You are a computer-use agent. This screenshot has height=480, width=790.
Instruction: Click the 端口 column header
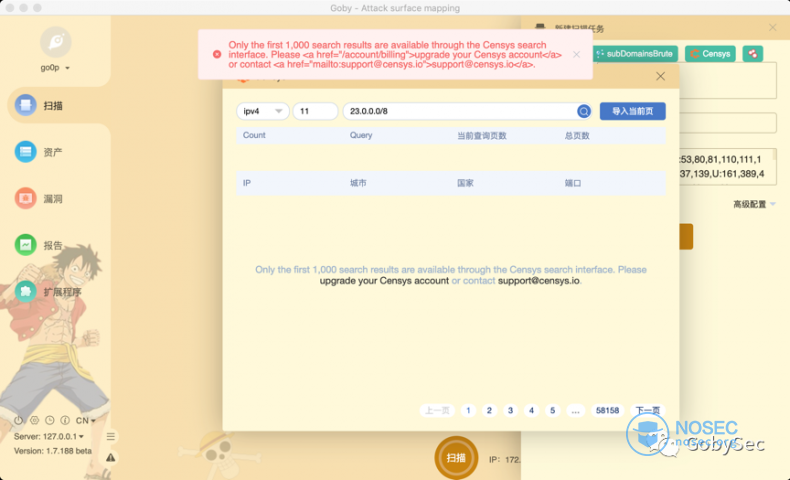point(572,183)
